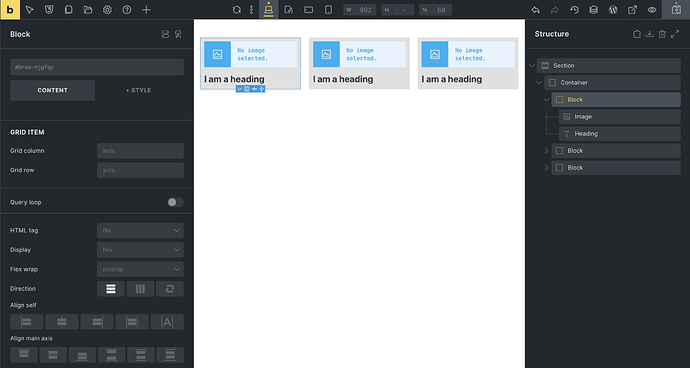This screenshot has height=368, width=690.
Task: Click the user-shaped icon in Block panel header
Action: pyautogui.click(x=178, y=34)
